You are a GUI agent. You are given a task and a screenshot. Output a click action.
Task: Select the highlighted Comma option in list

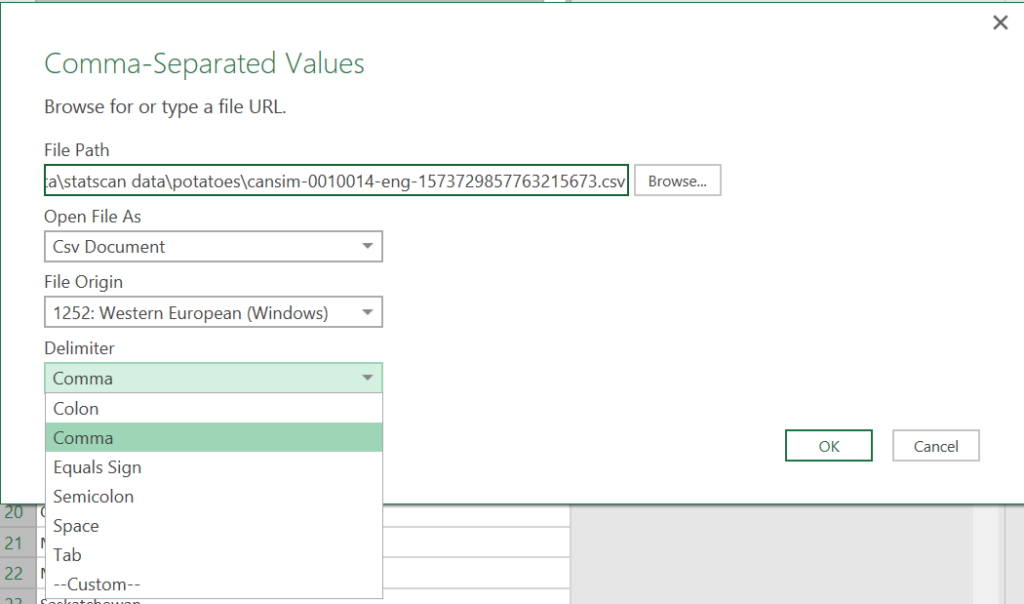[213, 438]
